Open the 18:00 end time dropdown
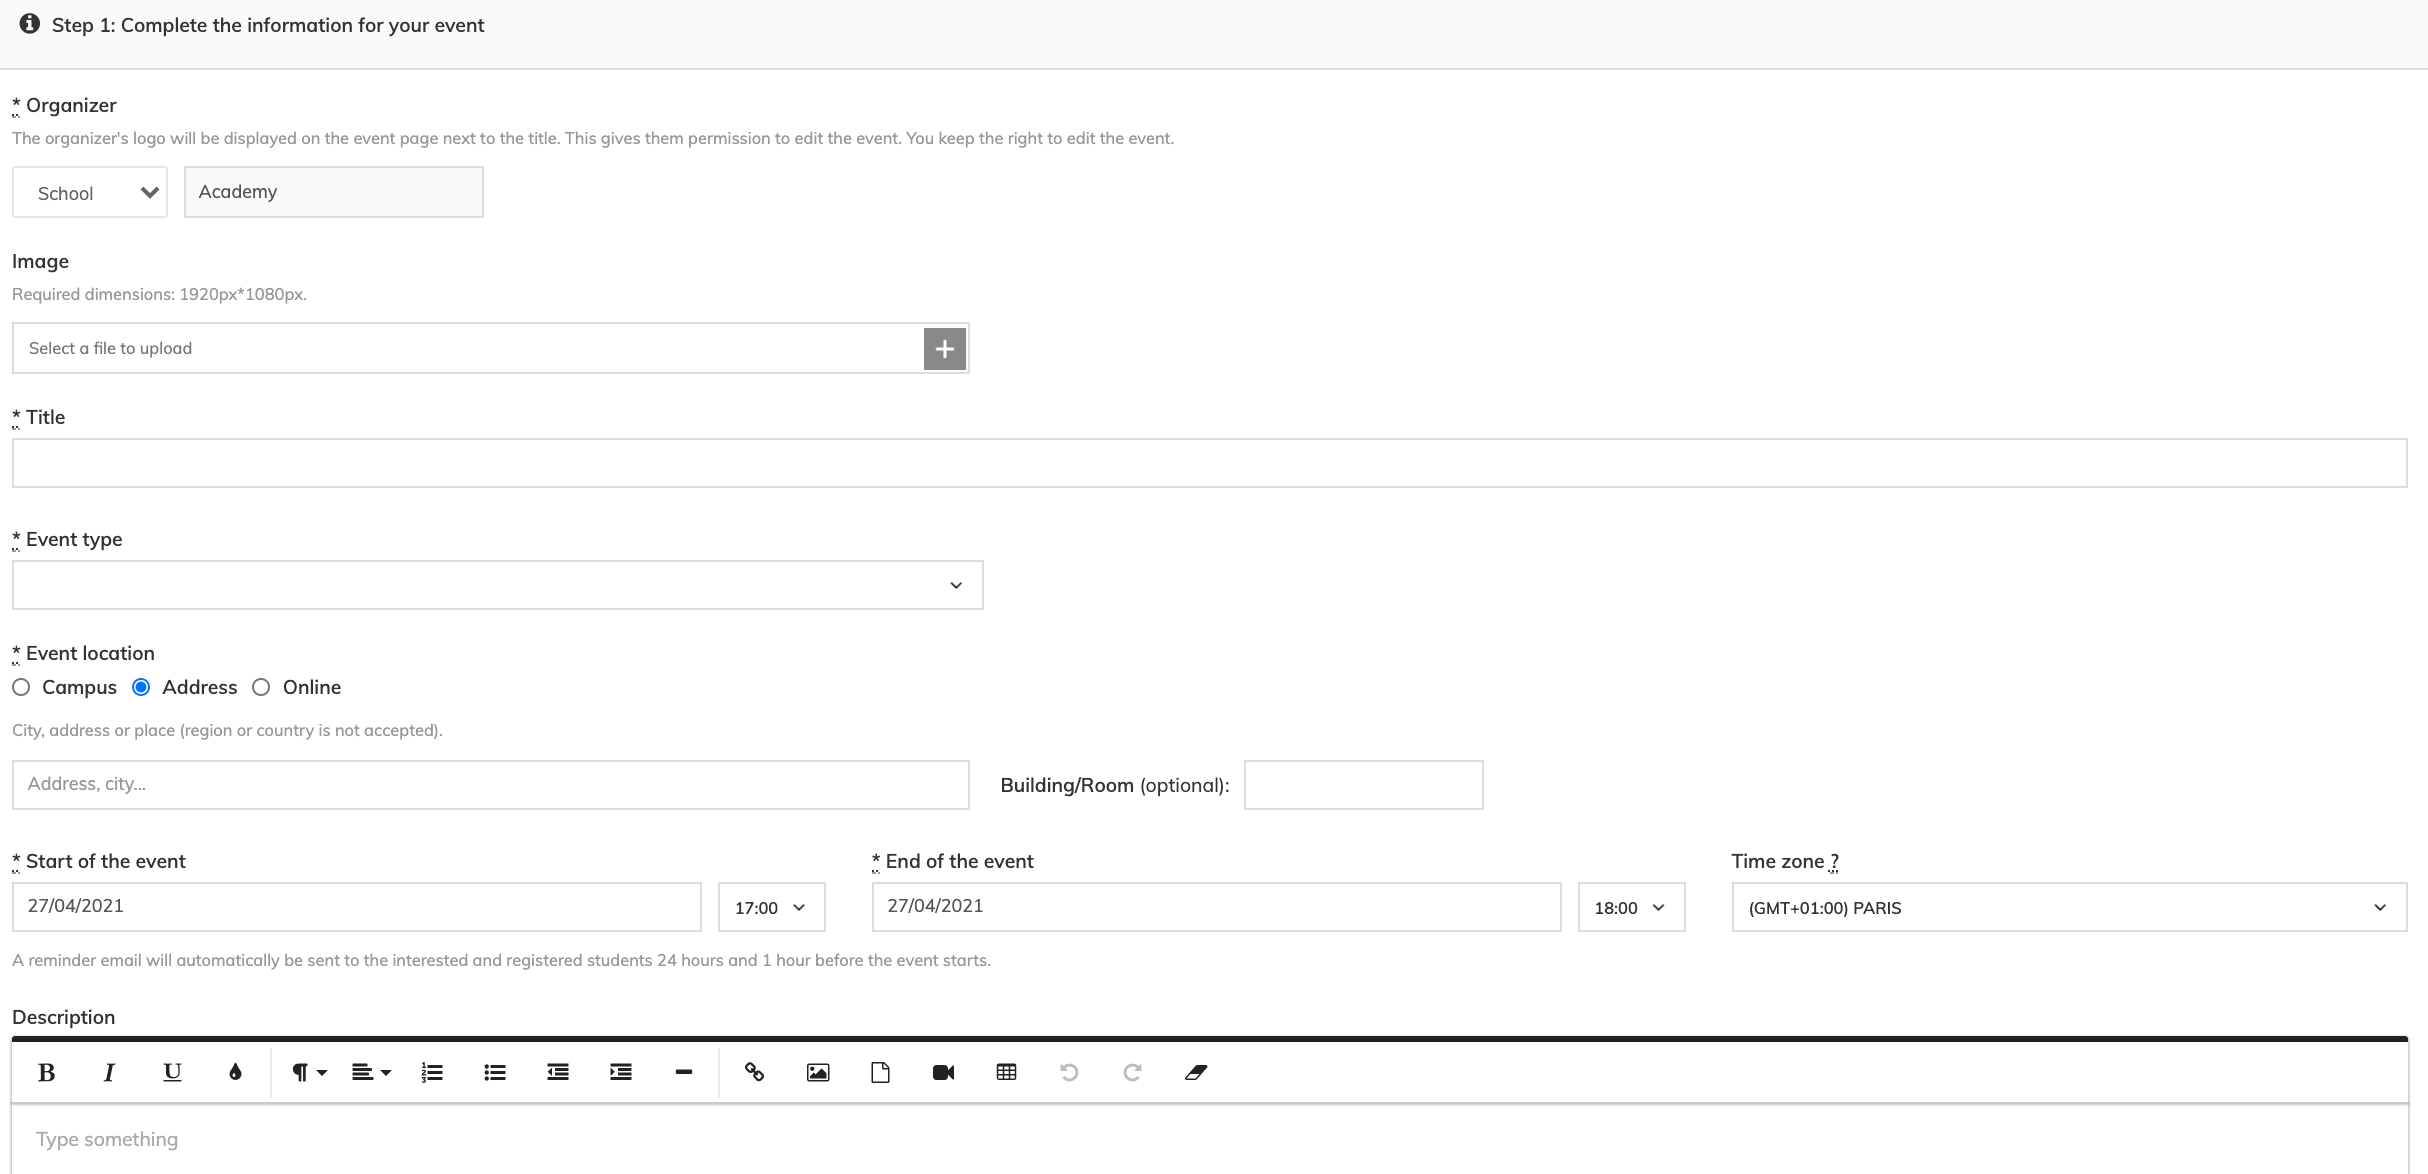This screenshot has width=2428, height=1174. click(x=1631, y=907)
